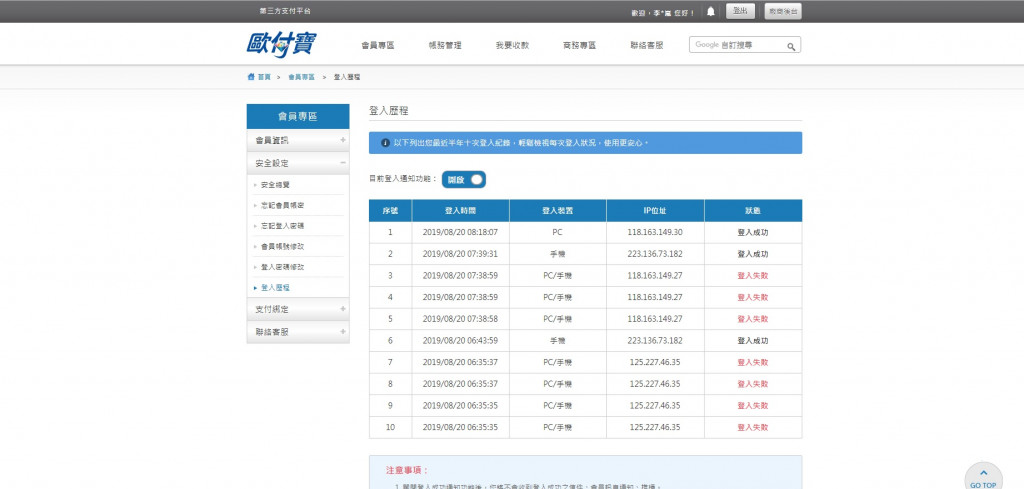Click IP address 118.163.149.27 in row 3

[655, 276]
